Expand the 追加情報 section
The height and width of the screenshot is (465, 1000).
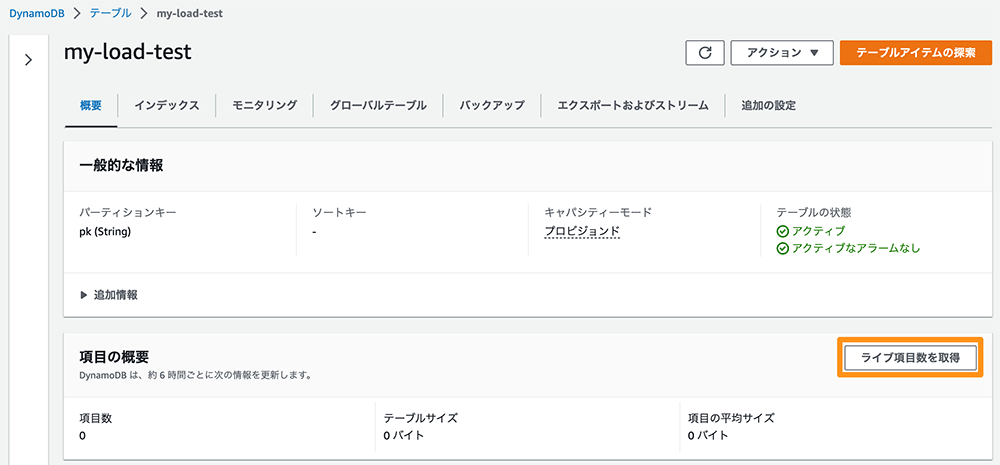(108, 295)
